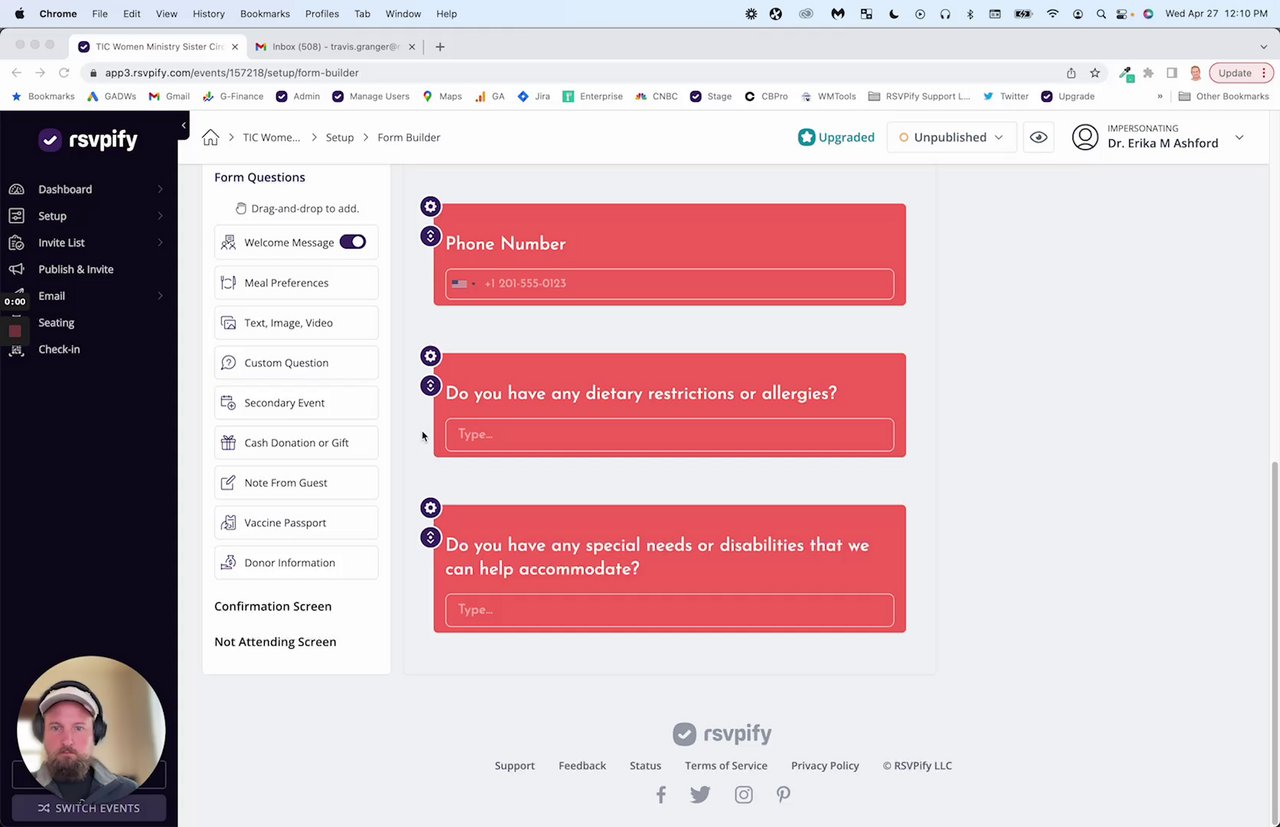Open the Dr. Erika M Ashford account menu
The height and width of the screenshot is (827, 1280).
click(x=1158, y=137)
